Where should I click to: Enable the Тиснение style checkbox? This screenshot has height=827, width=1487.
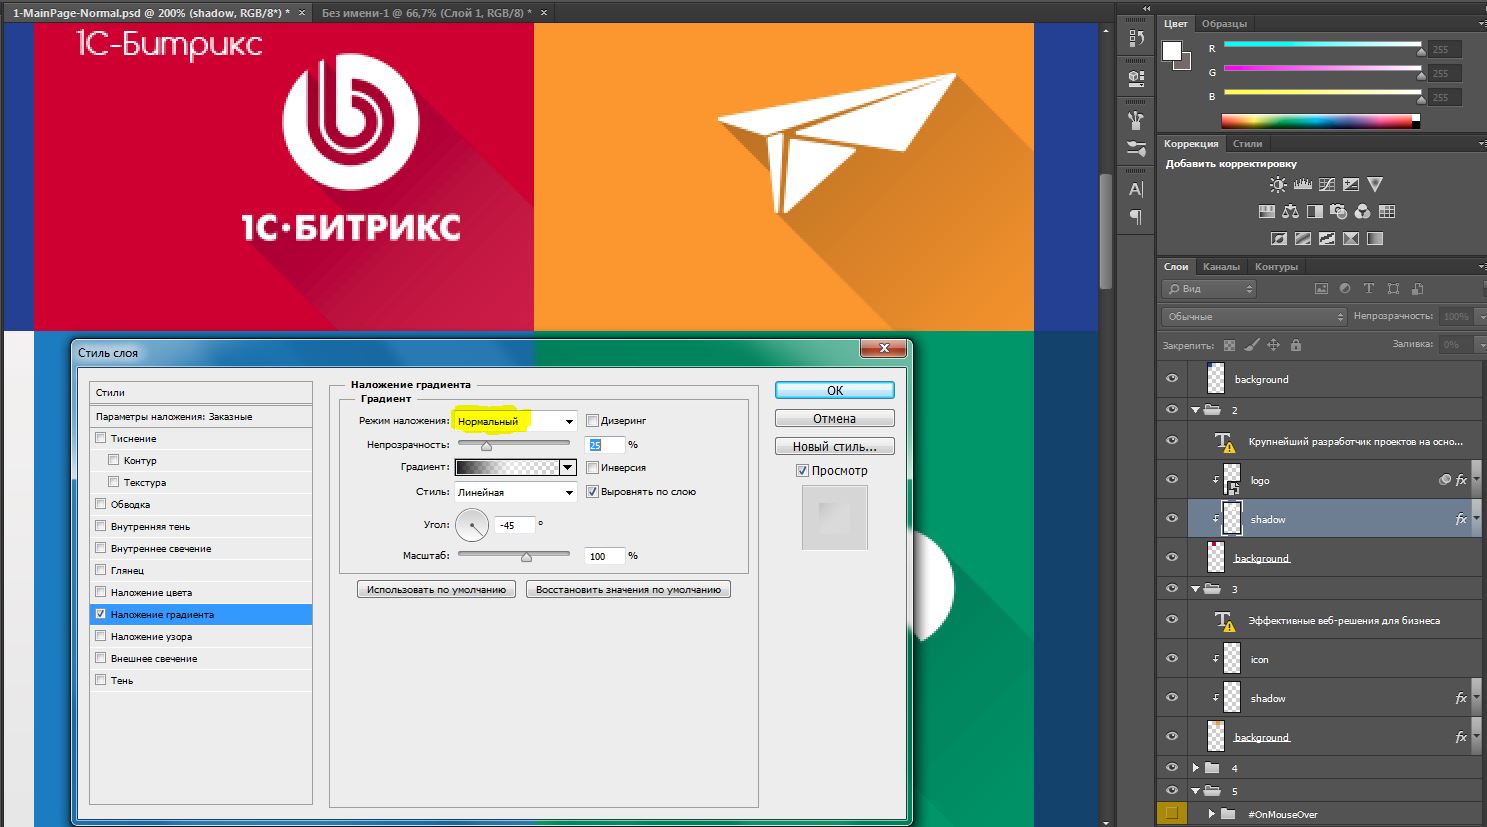click(100, 438)
